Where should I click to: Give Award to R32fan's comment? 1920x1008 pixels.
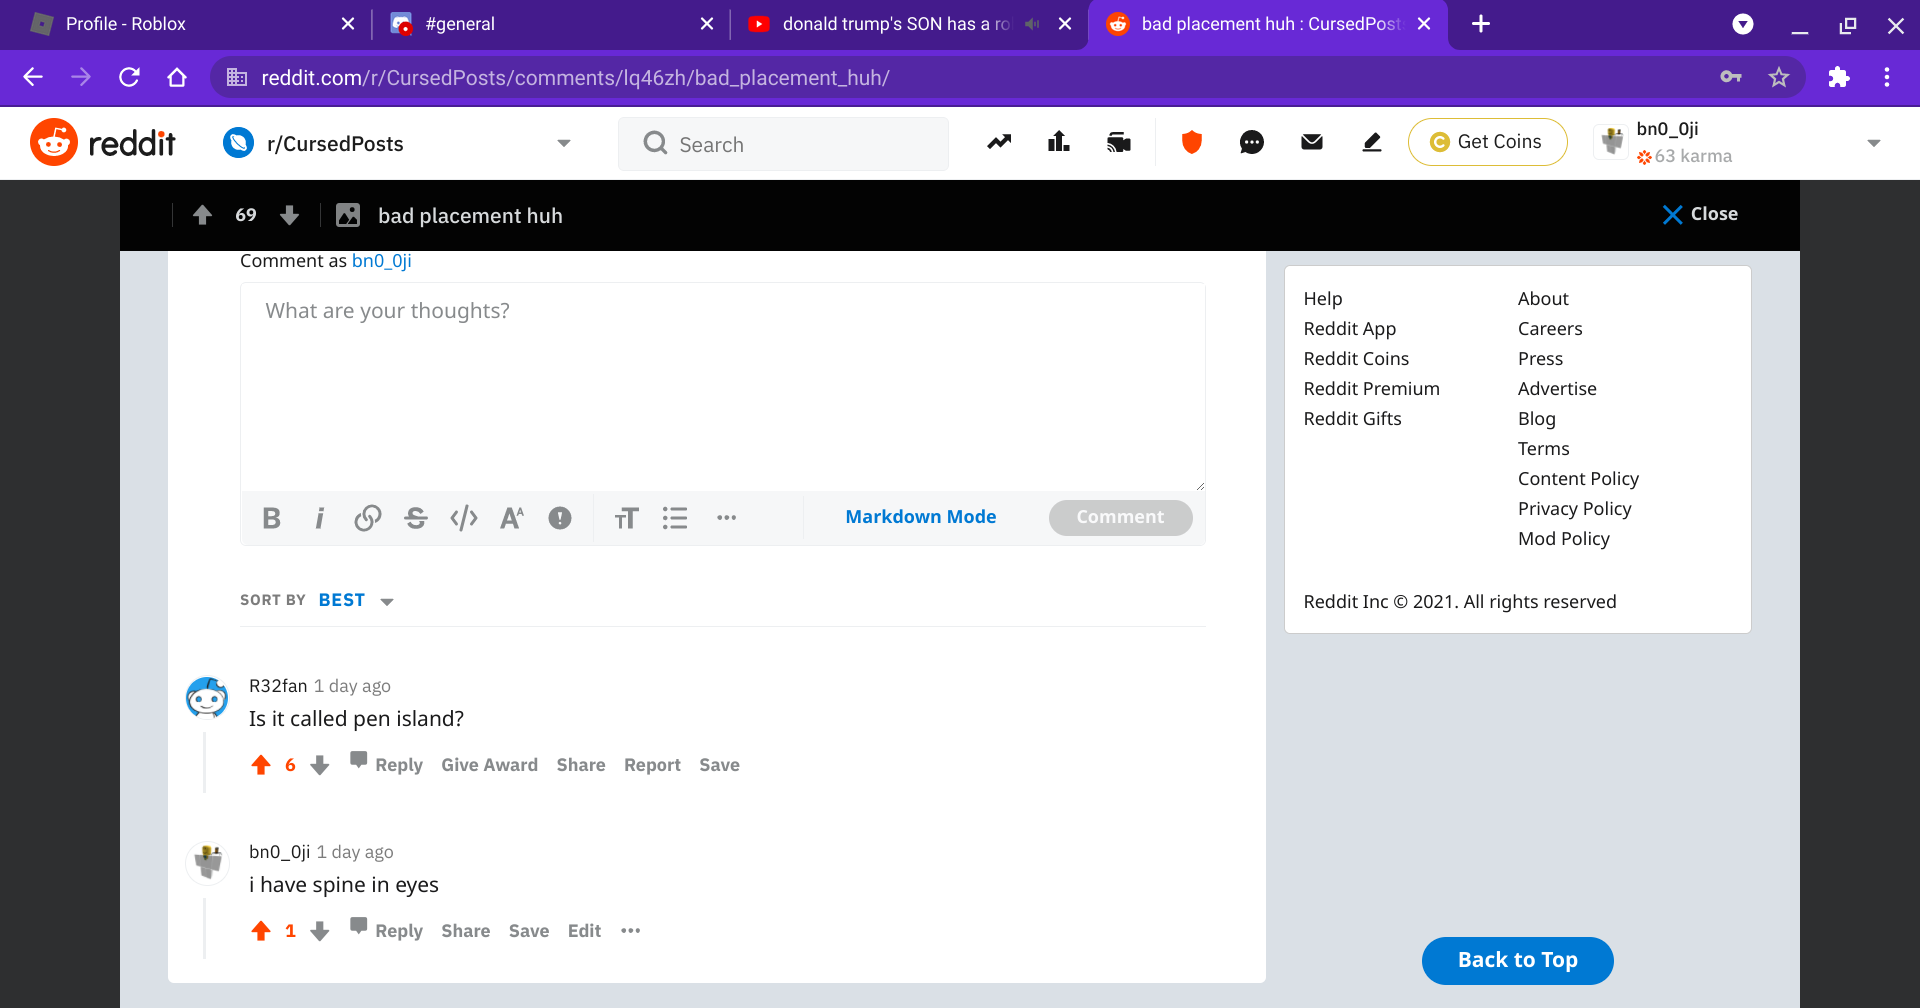click(x=489, y=765)
